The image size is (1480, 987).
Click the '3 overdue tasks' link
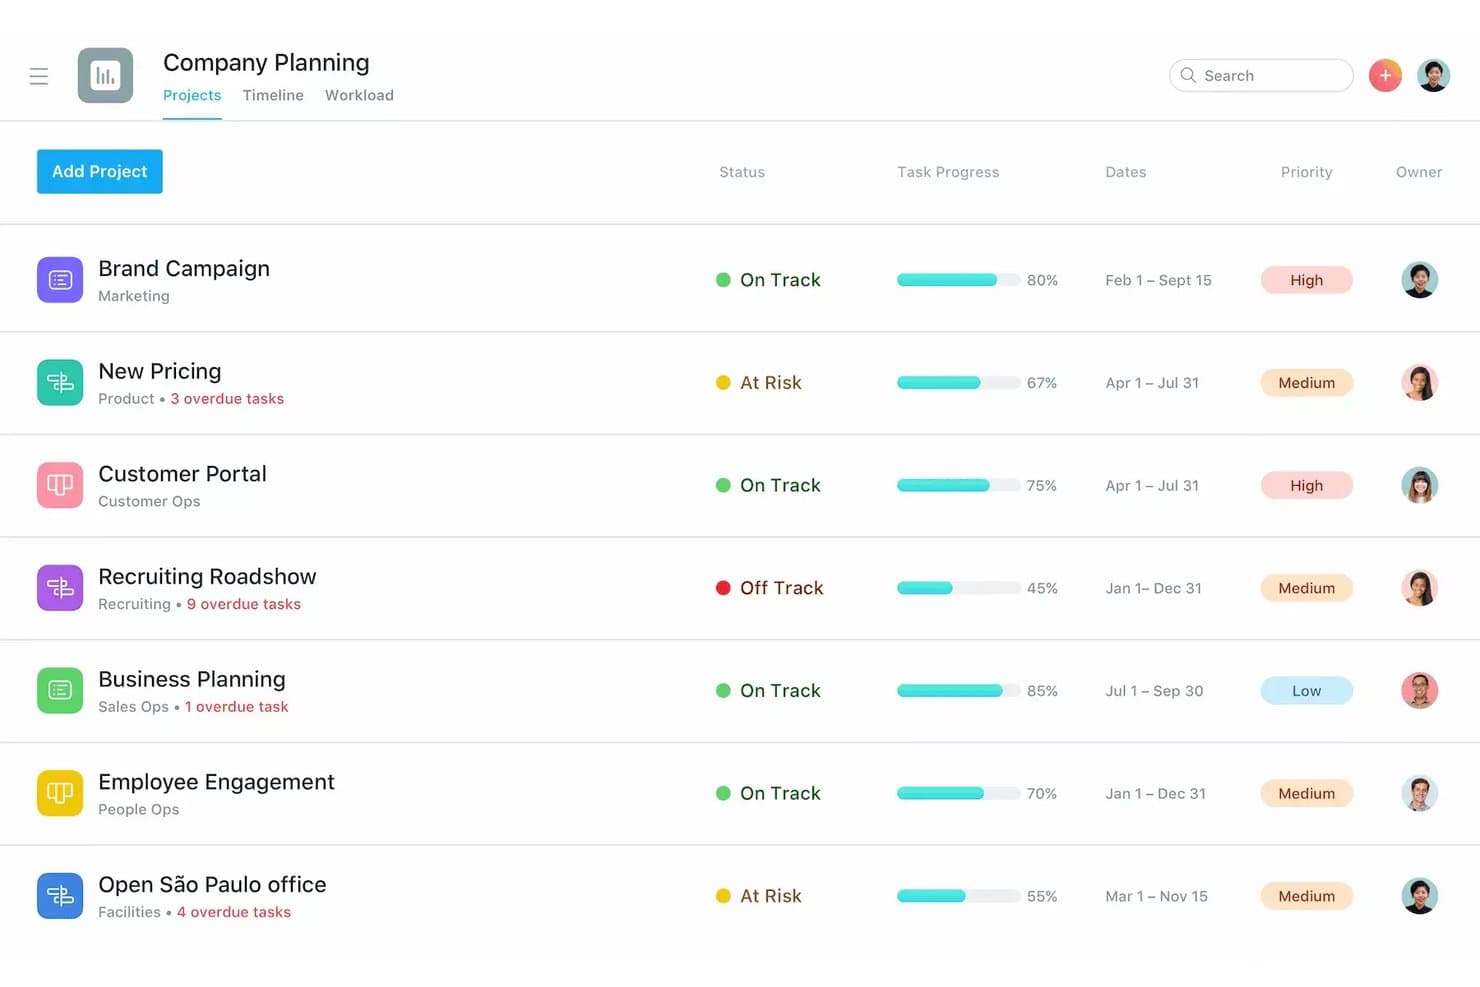(x=227, y=399)
